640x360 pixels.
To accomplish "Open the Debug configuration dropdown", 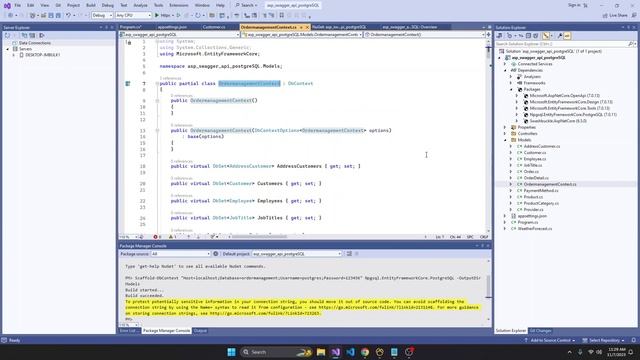I will point(102,16).
